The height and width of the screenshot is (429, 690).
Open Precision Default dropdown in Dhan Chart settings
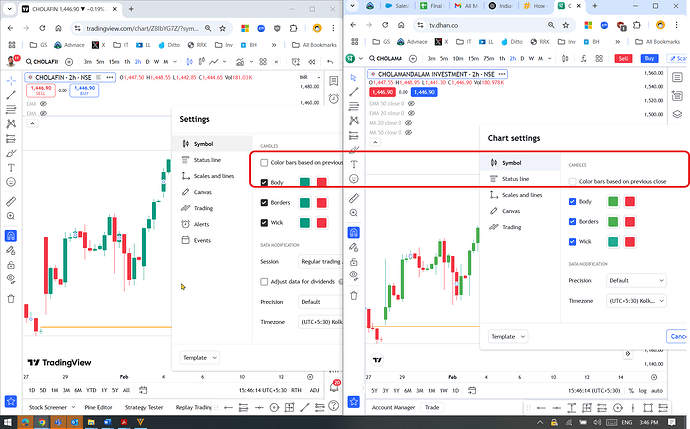coord(636,280)
